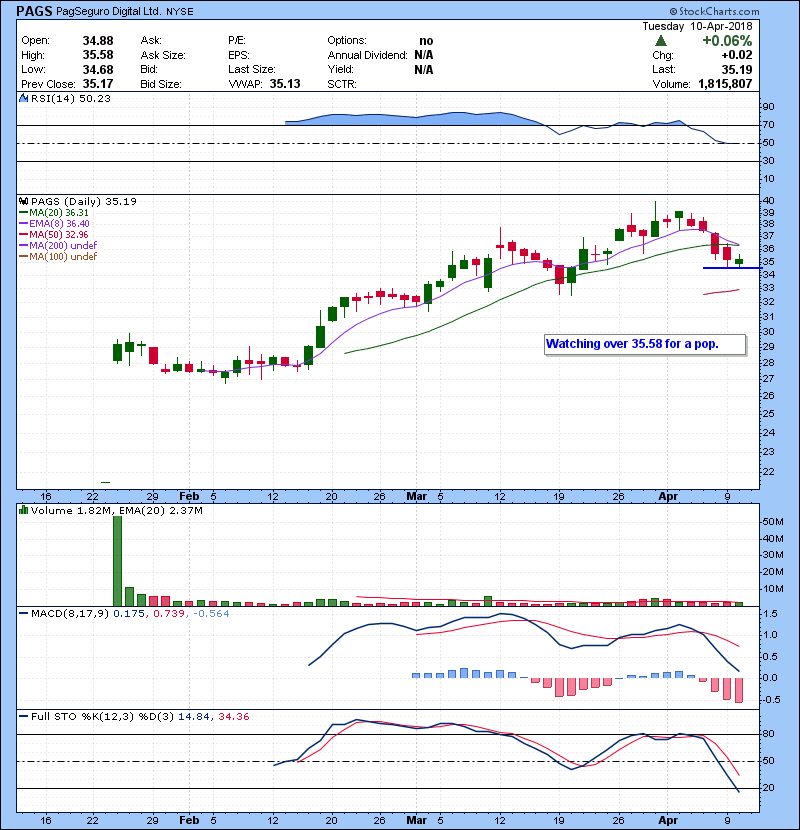Click the stochastic %D value 34.36
800x830 pixels.
click(x=233, y=717)
